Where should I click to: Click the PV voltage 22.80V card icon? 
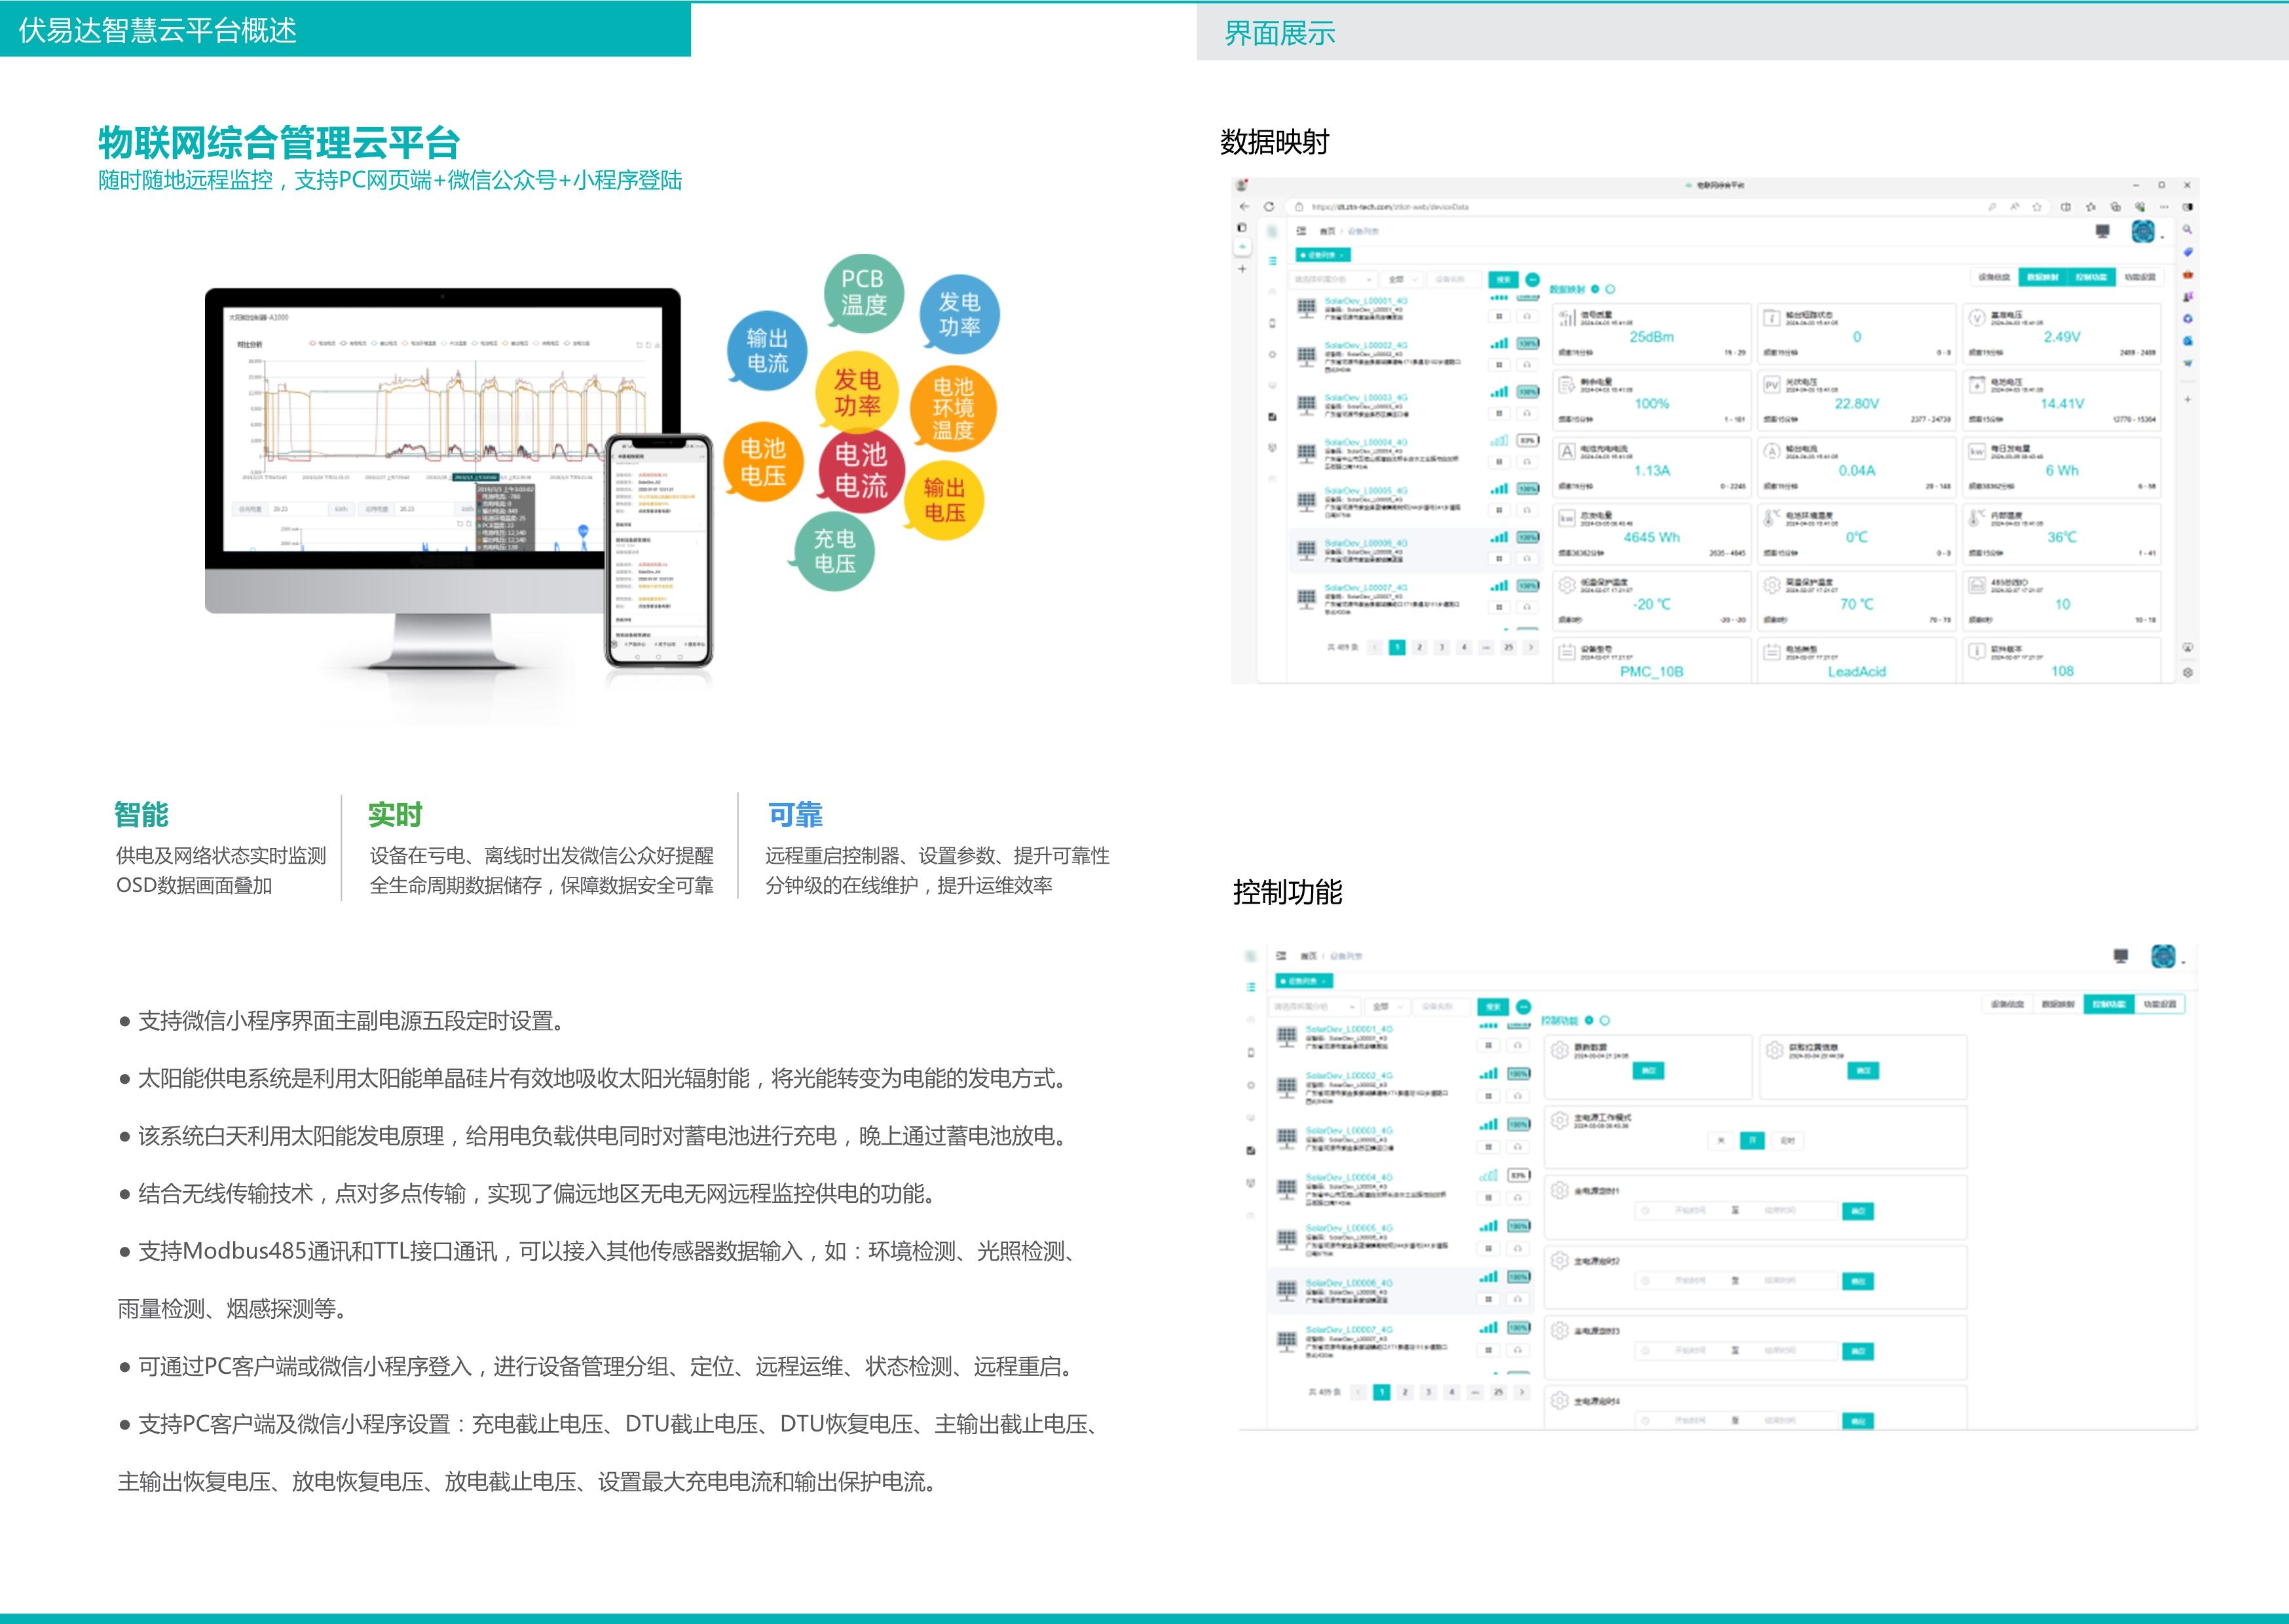(1771, 385)
